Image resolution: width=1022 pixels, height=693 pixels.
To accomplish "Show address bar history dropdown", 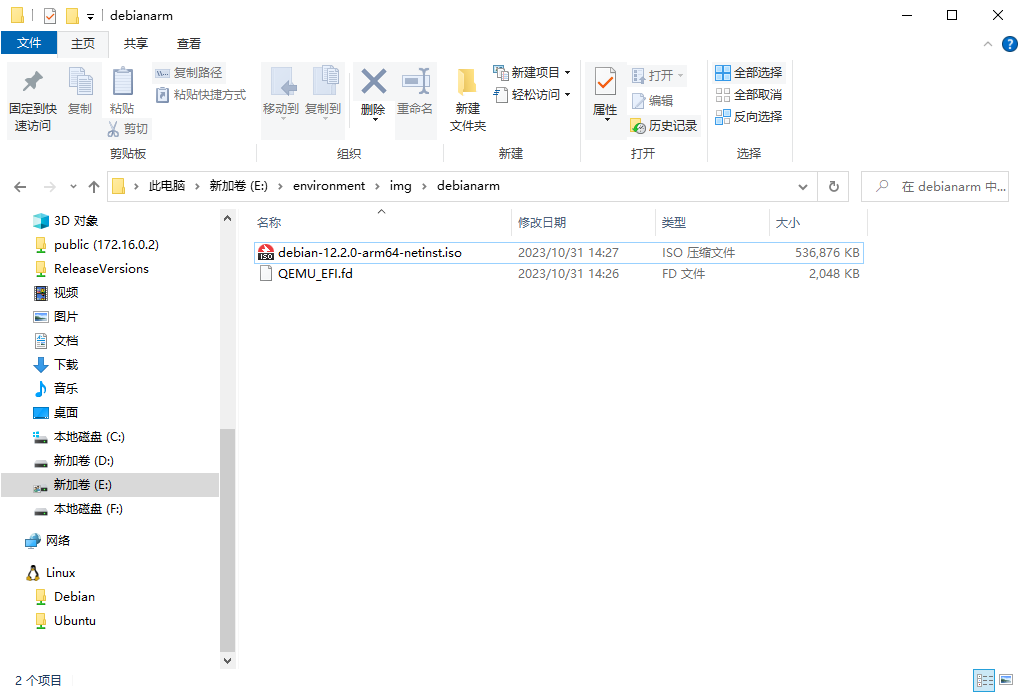I will tap(803, 186).
